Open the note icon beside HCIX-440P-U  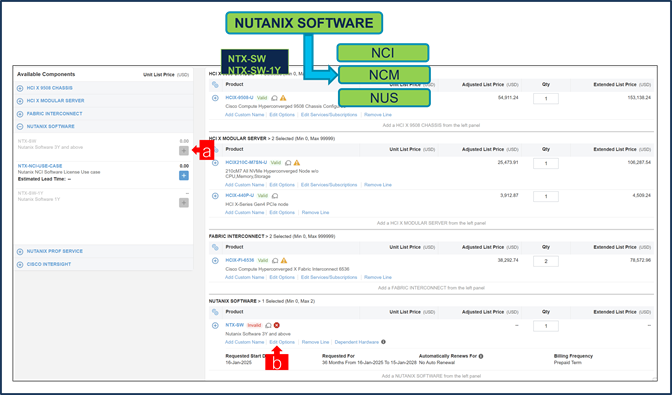[275, 196]
